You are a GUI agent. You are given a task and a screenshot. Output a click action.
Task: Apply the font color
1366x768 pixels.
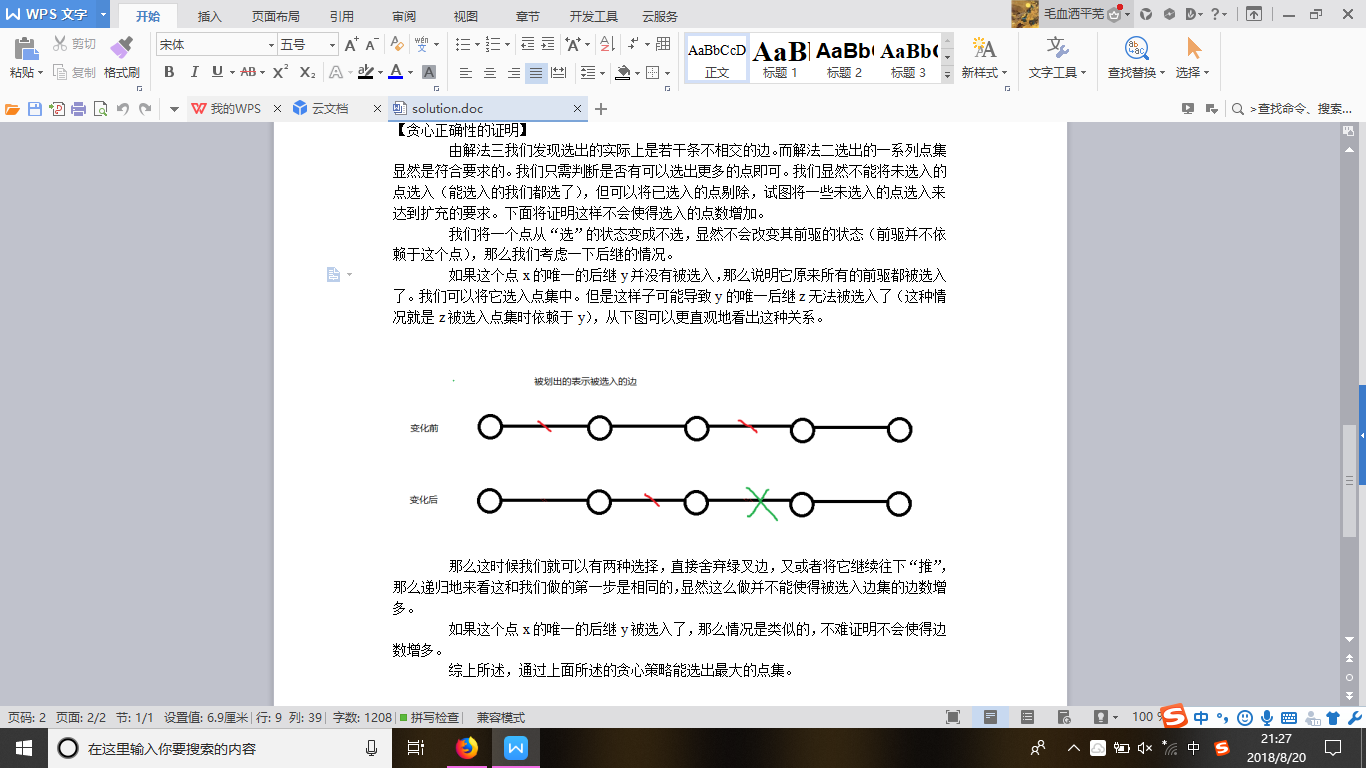point(396,72)
